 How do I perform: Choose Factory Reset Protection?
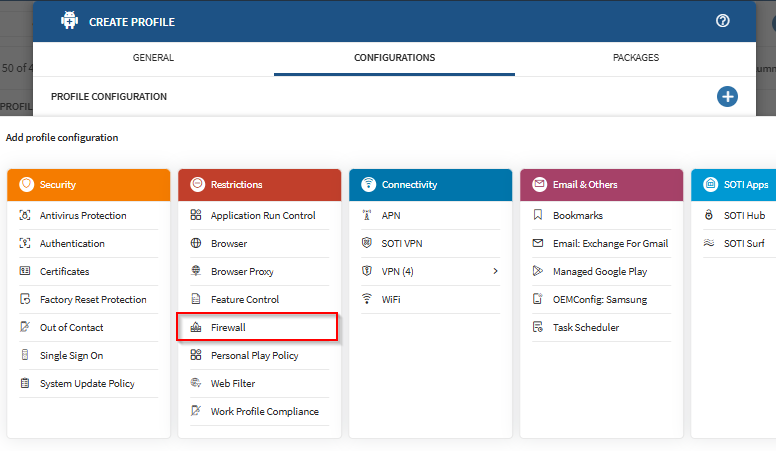click(x=92, y=300)
